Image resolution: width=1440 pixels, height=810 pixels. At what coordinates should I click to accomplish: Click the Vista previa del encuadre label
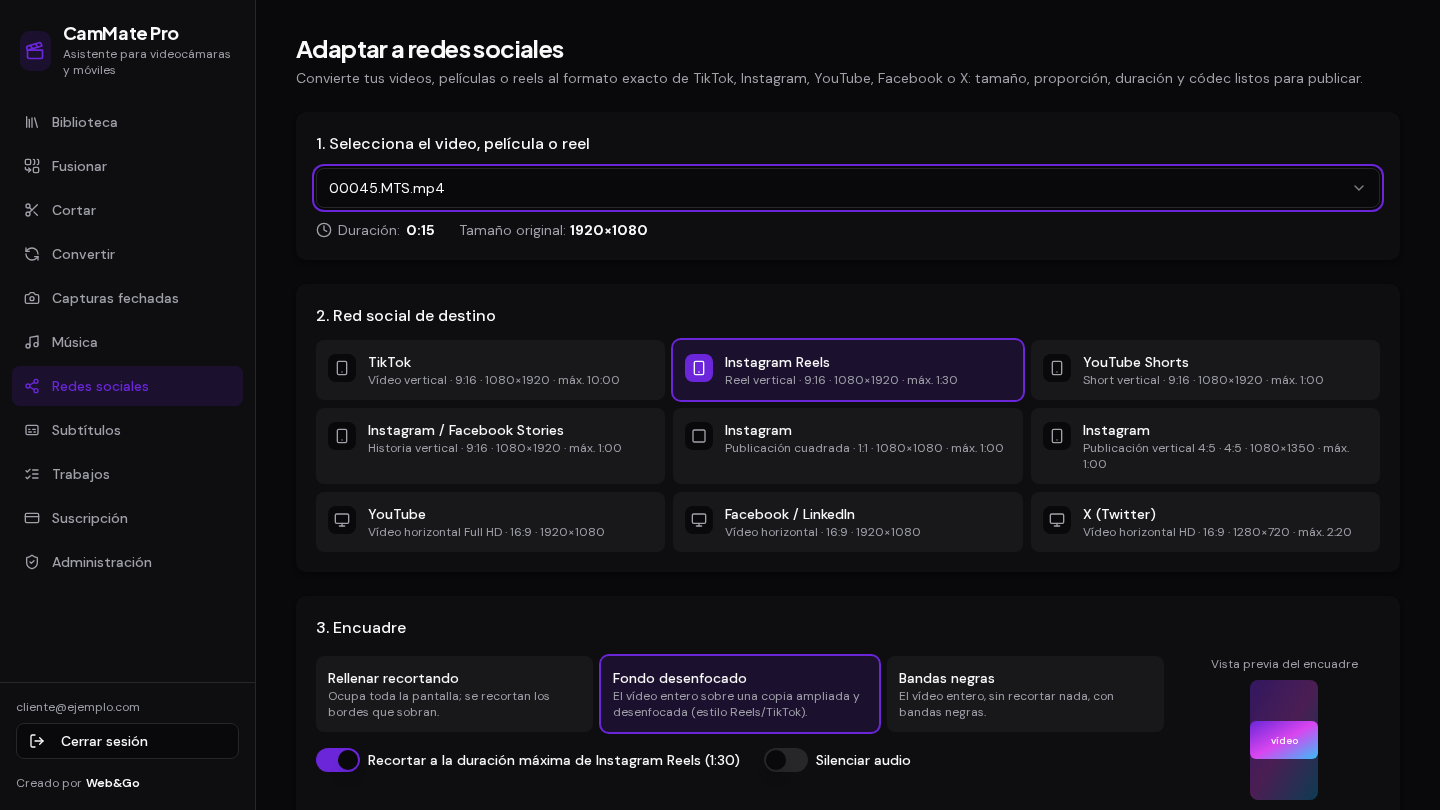[1284, 664]
